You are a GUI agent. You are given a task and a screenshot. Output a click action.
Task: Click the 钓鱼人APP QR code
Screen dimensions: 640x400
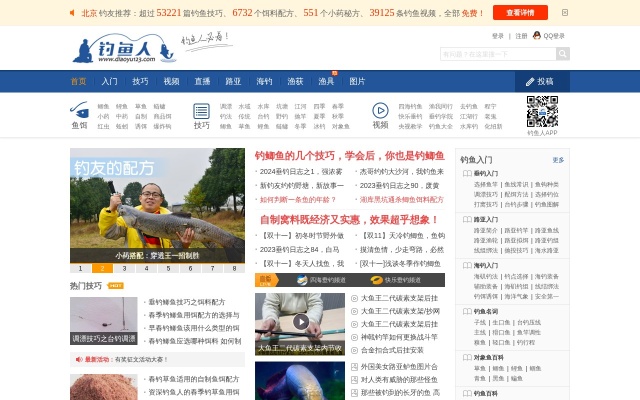point(542,111)
